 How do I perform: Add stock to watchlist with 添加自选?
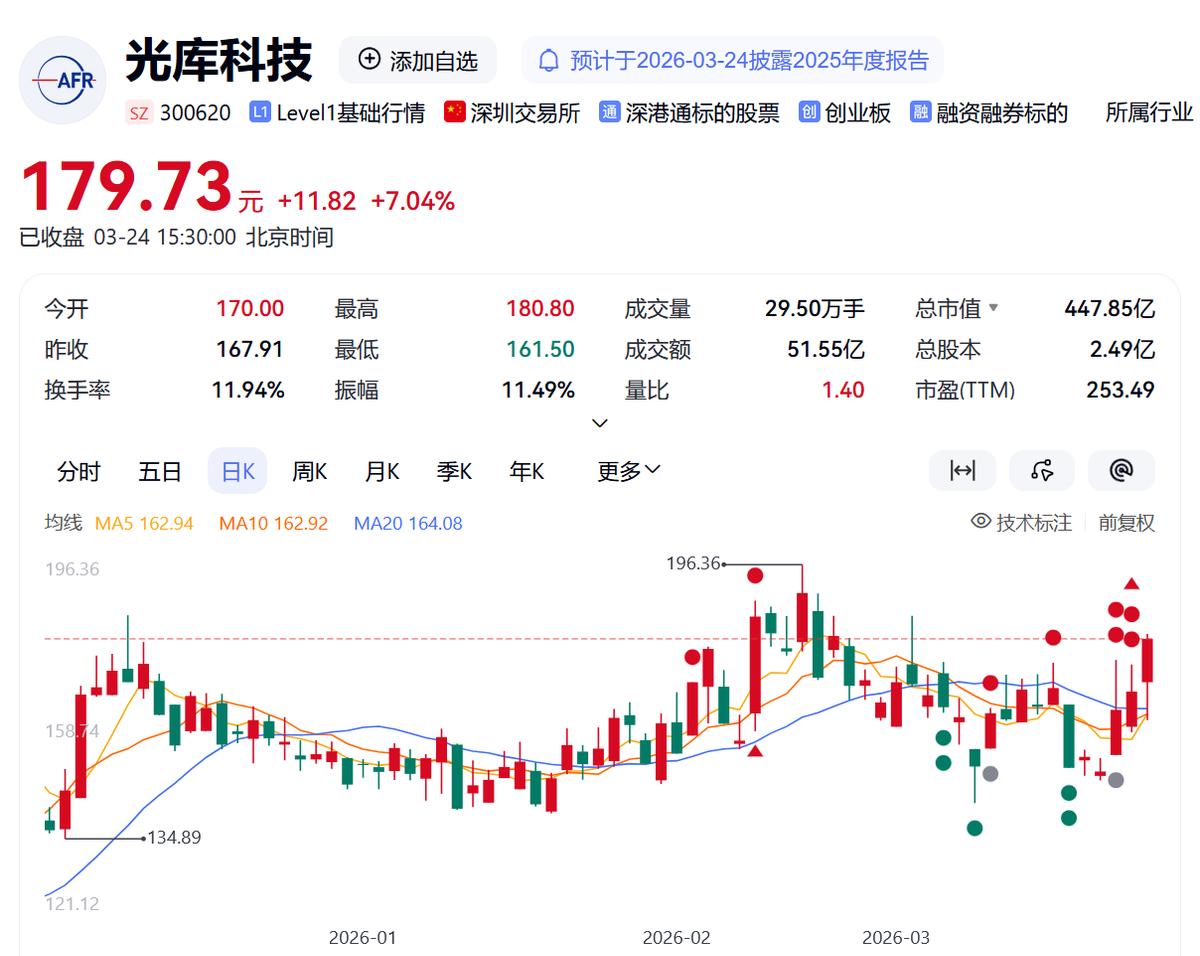point(418,60)
